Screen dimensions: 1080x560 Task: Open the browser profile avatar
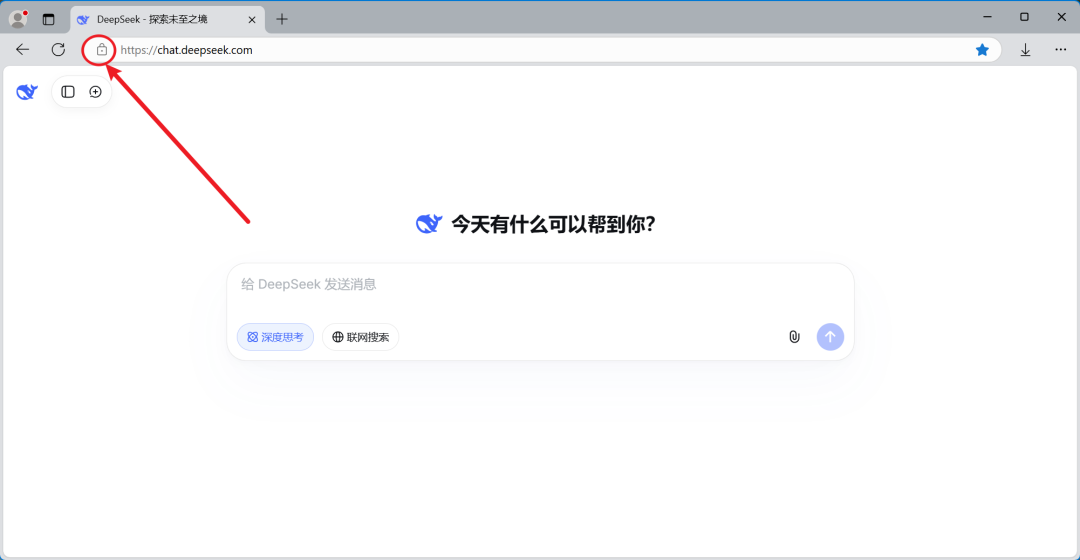tap(18, 19)
